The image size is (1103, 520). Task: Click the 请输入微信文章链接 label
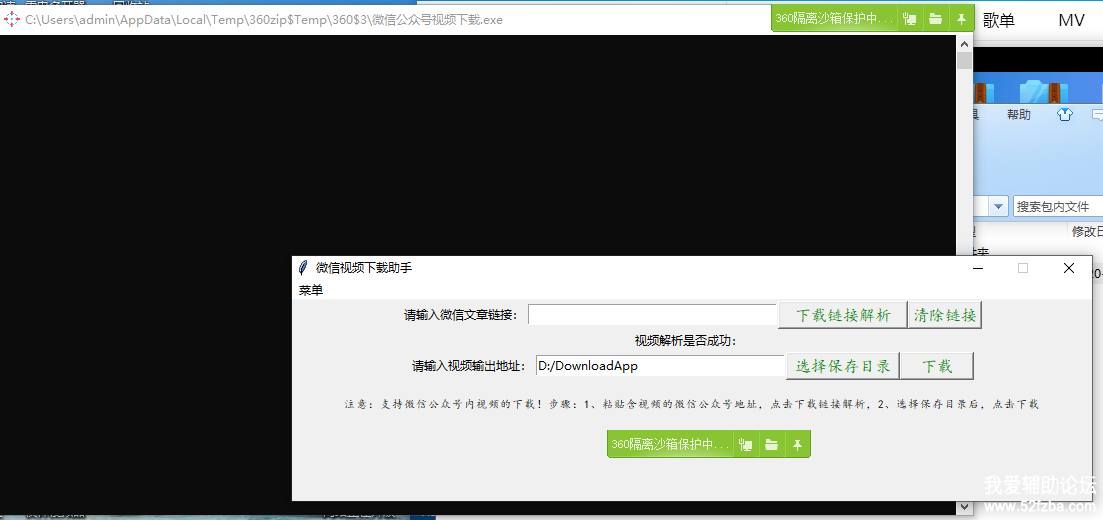461,315
